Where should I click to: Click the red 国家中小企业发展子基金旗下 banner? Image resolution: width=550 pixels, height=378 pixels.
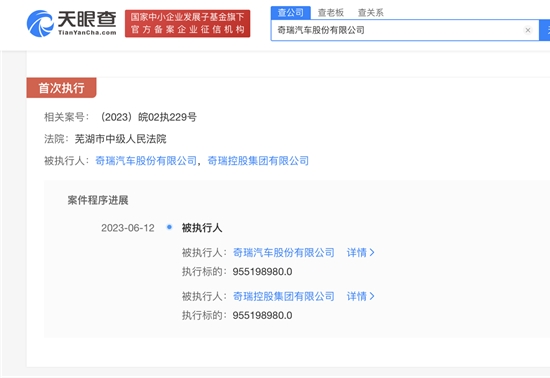[x=187, y=23]
